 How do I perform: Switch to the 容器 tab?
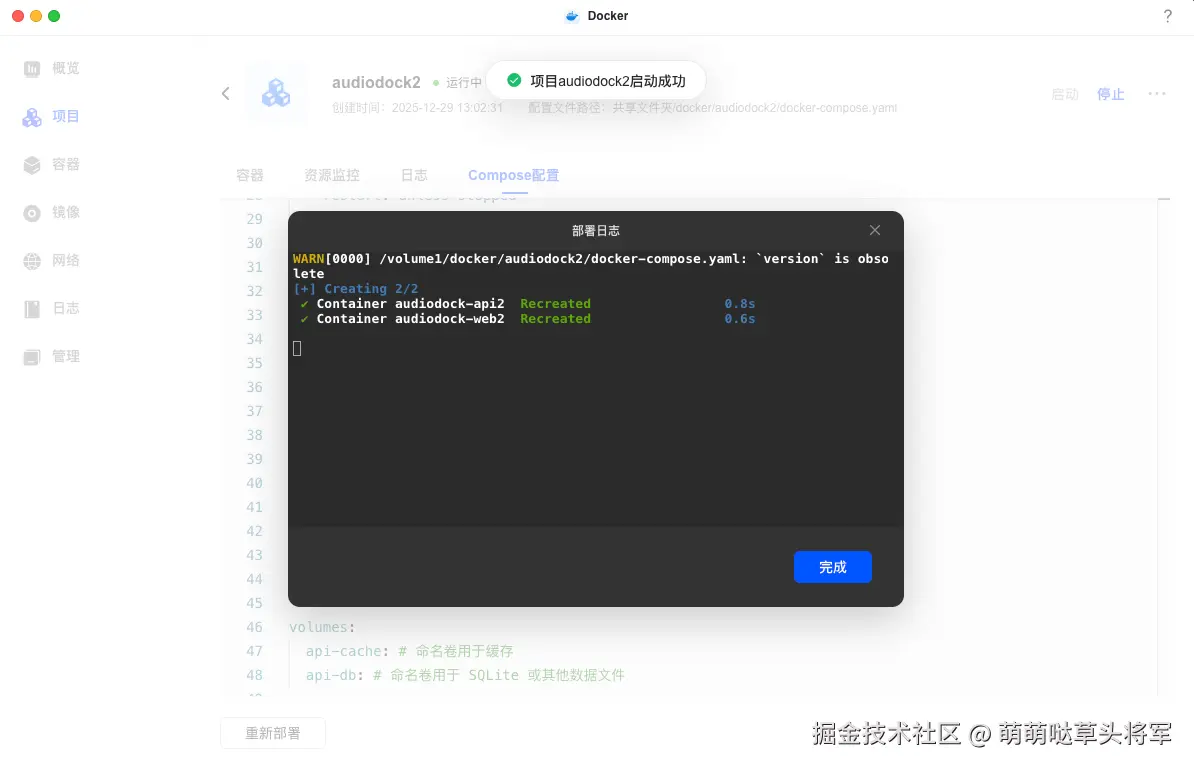pyautogui.click(x=249, y=175)
